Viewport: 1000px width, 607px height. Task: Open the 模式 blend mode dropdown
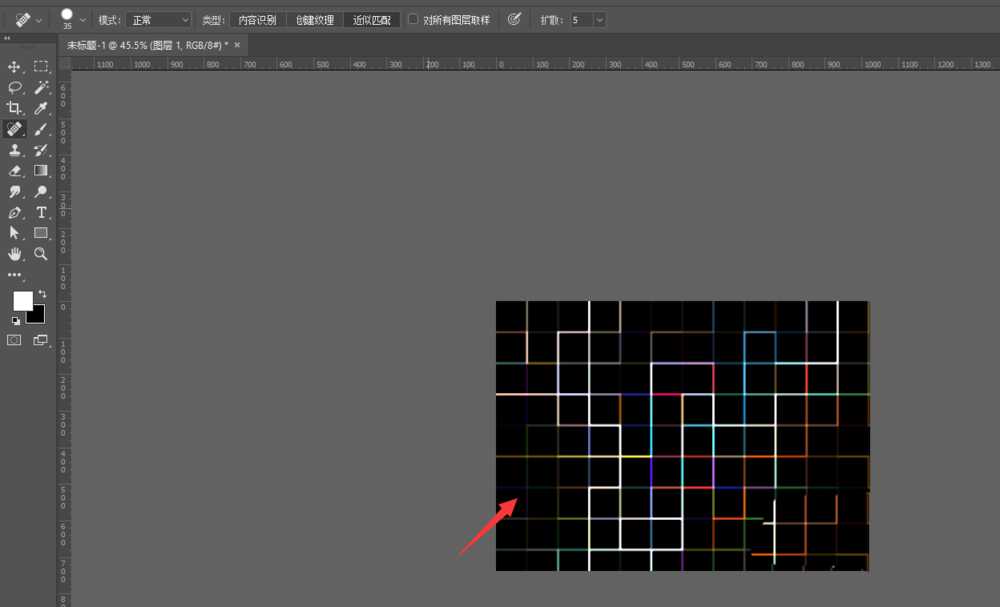pos(158,20)
